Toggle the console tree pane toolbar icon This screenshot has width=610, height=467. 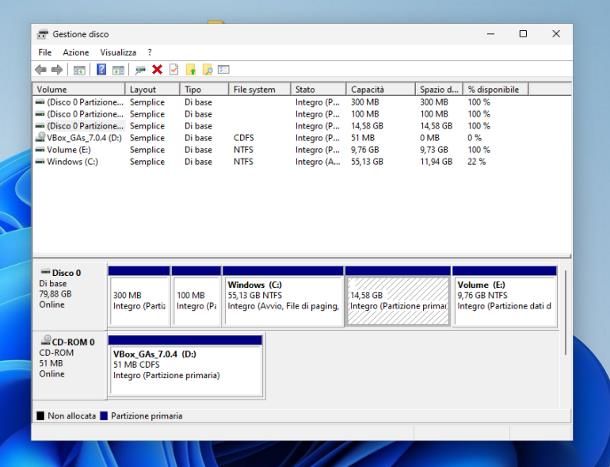coord(79,70)
